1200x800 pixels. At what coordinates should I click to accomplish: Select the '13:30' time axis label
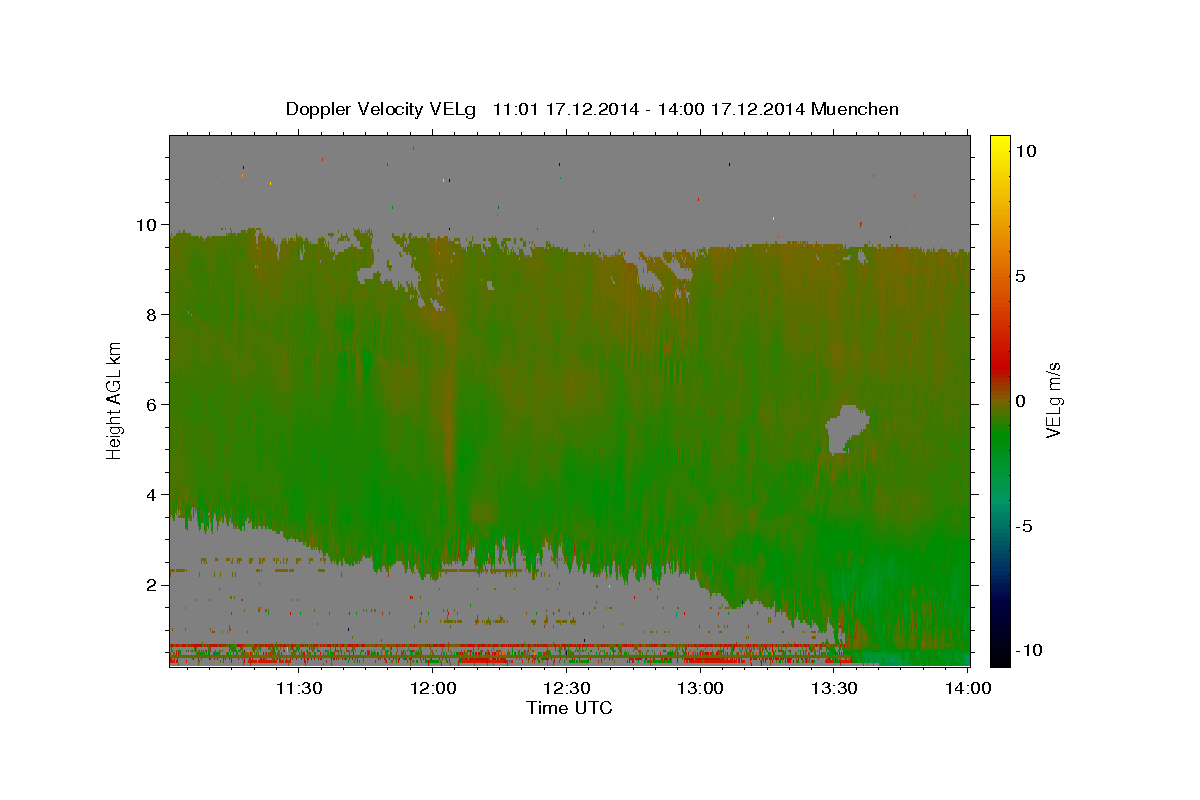(x=834, y=688)
